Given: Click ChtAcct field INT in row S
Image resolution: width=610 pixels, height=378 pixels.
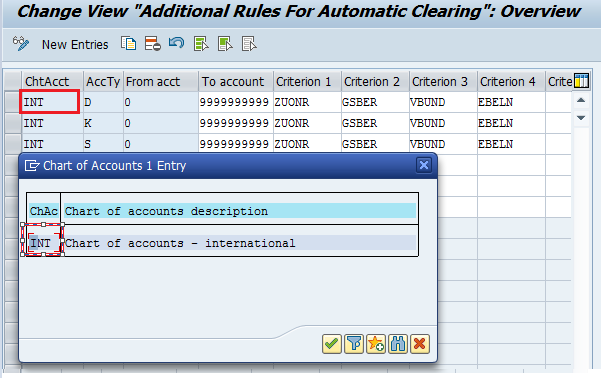Looking at the screenshot, I should [x=52, y=144].
